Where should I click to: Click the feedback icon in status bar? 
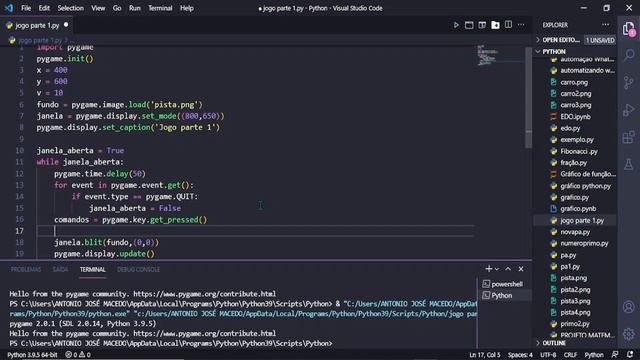coord(615,355)
